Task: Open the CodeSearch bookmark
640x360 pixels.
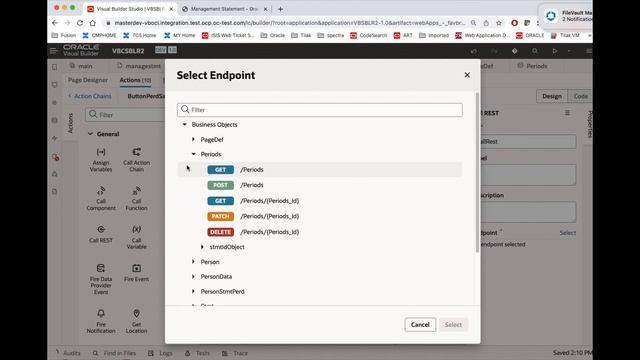Action: pos(369,36)
